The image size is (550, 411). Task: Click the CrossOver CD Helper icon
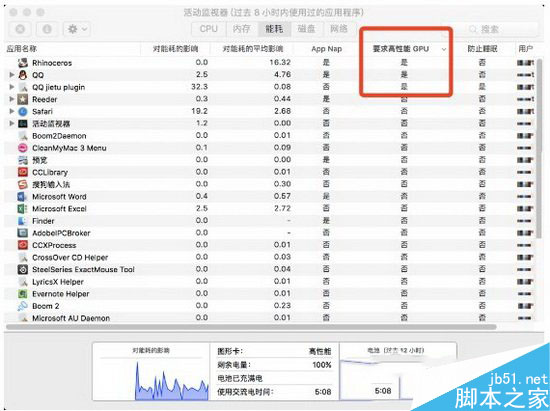pos(23,257)
